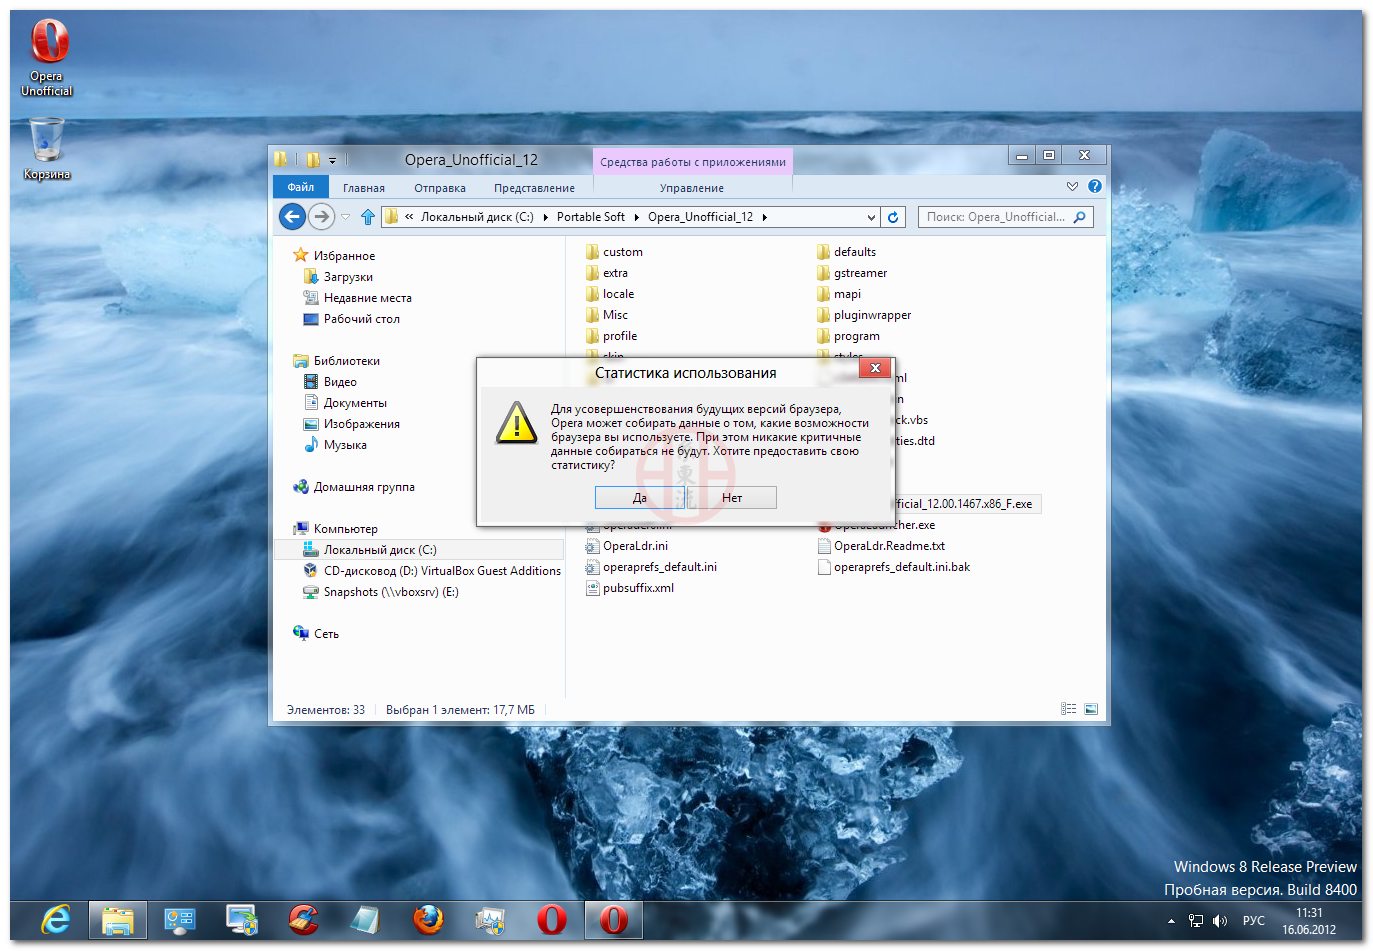Screen dimensions: 1373x951
Task: Click the Да button in the dialog
Action: 639,498
